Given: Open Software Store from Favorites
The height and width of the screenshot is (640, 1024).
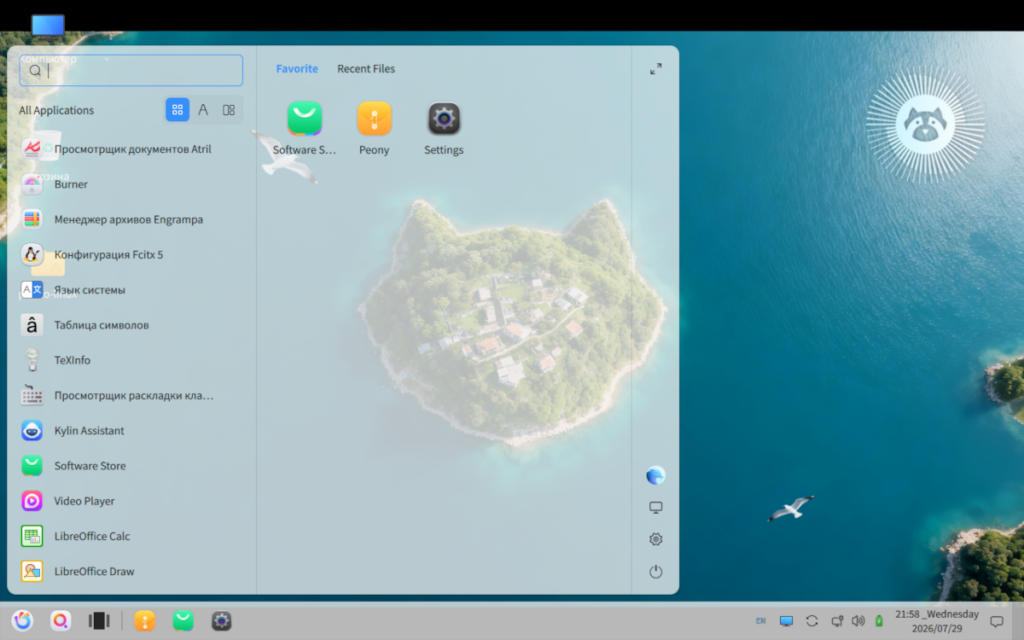Looking at the screenshot, I should coord(304,128).
